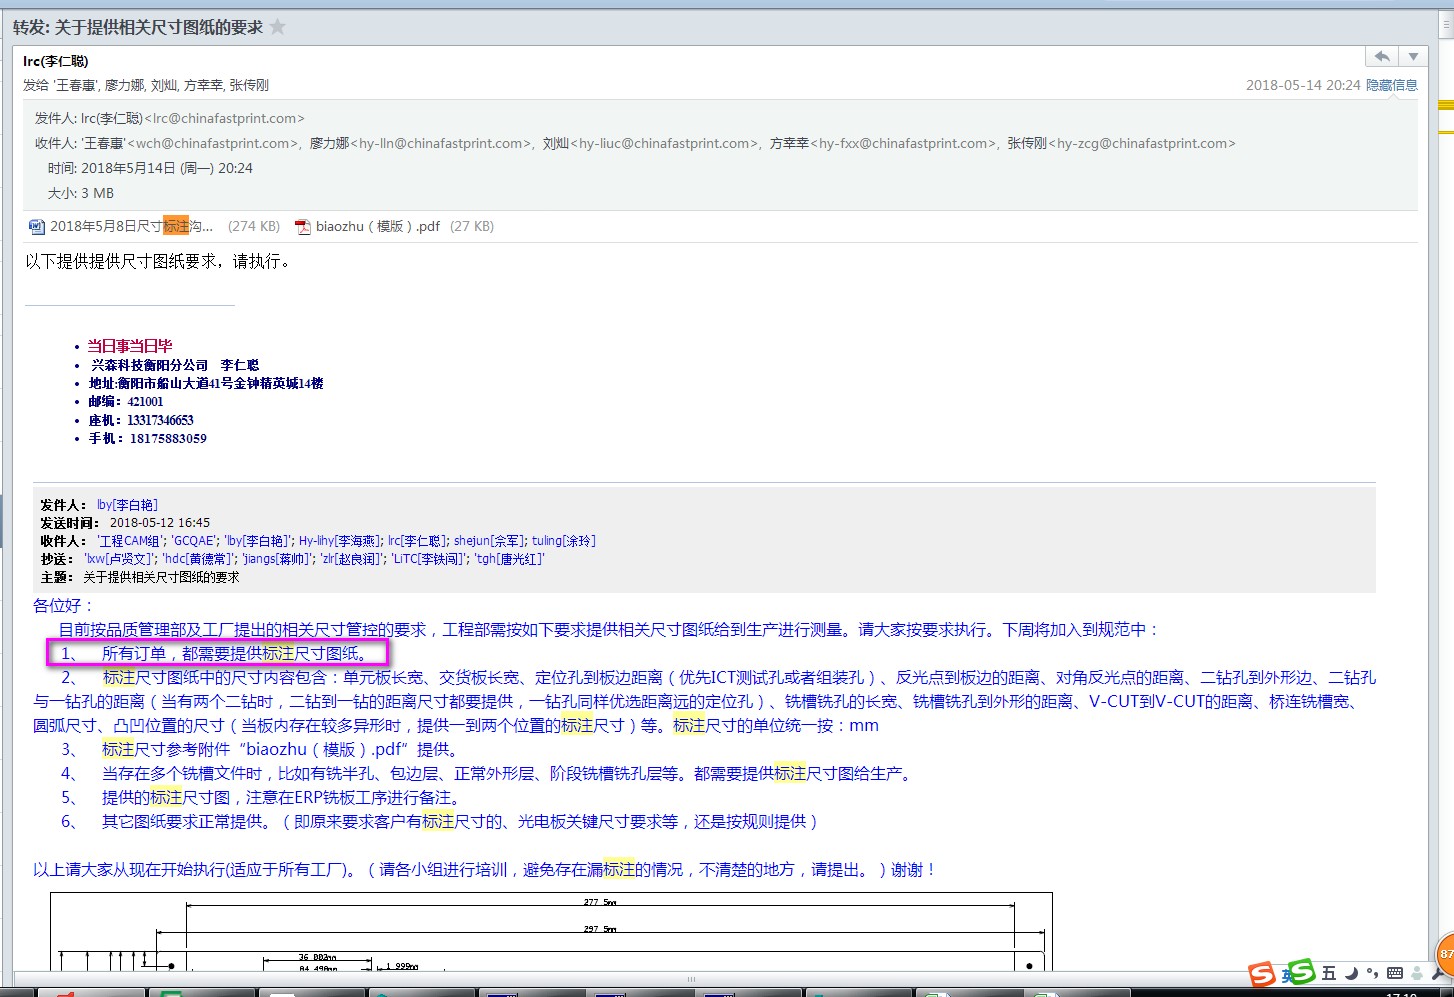Viewport: 1454px width, 997px height.
Task: Click the Sogou input method S logo
Action: coord(1262,974)
